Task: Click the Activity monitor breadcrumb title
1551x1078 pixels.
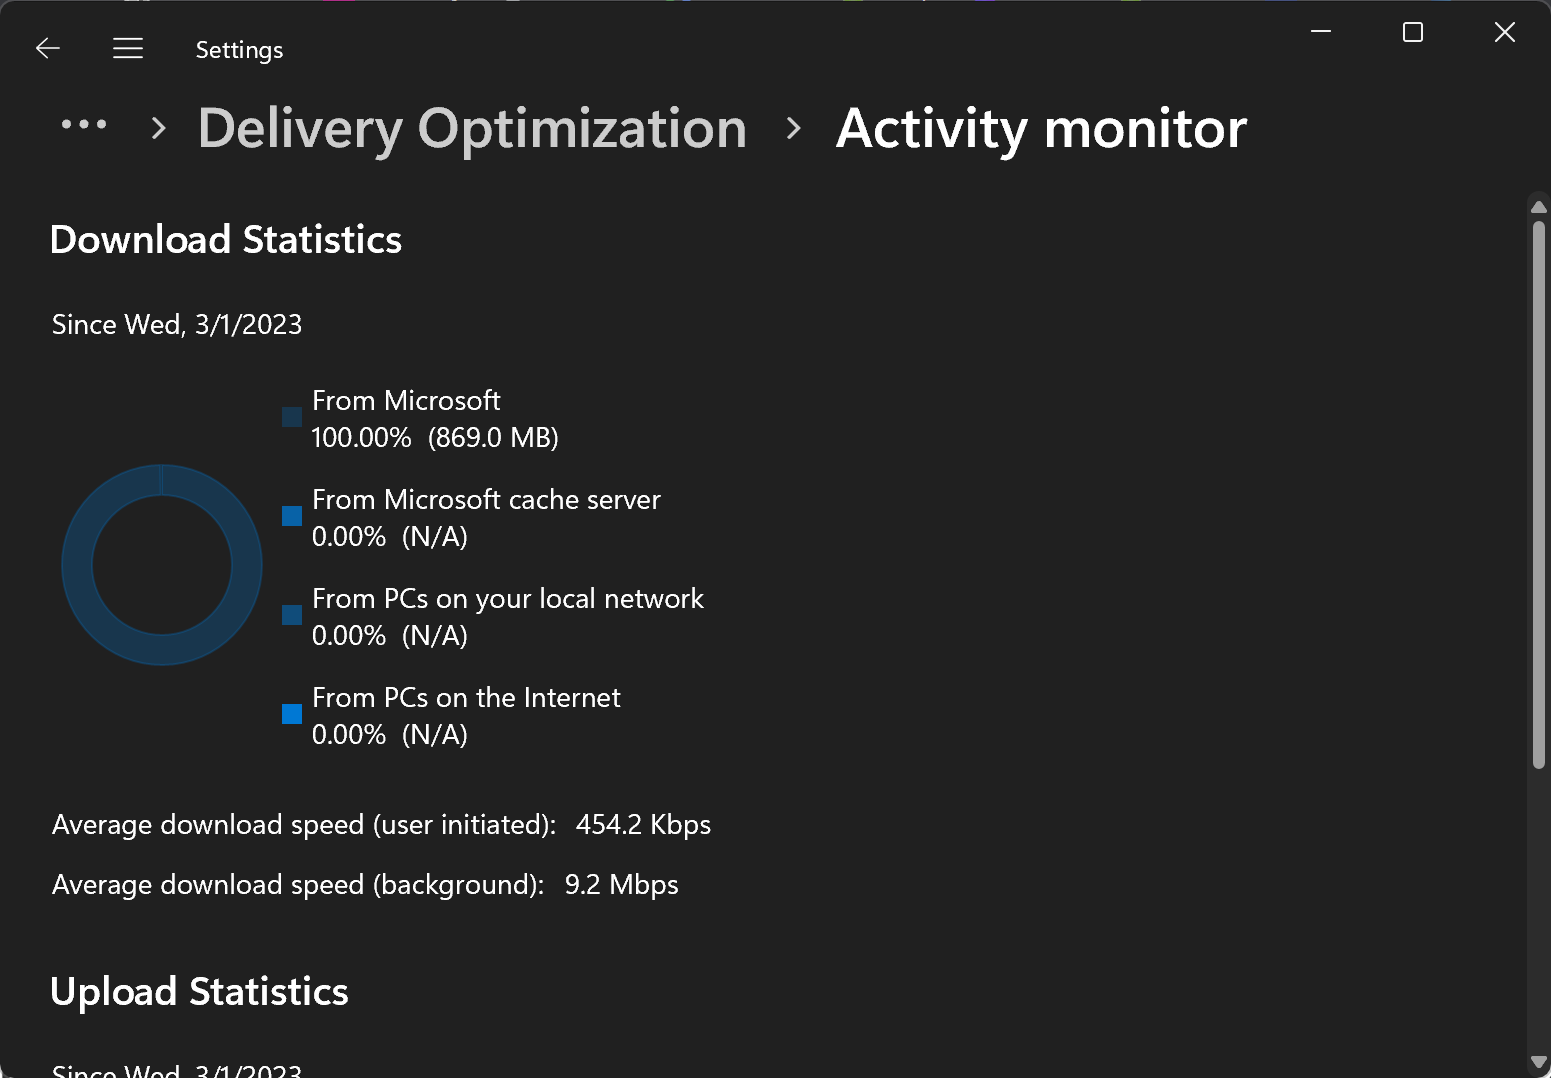Action: (x=1041, y=129)
